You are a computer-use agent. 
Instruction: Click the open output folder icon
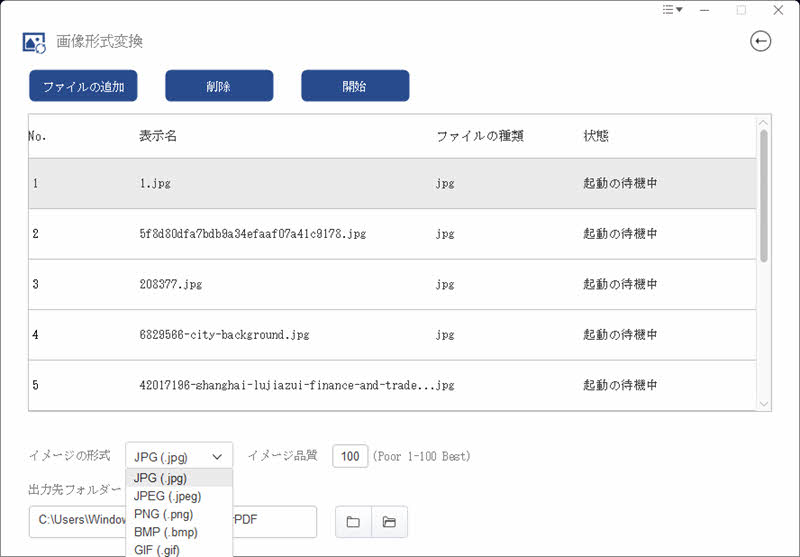[389, 522]
